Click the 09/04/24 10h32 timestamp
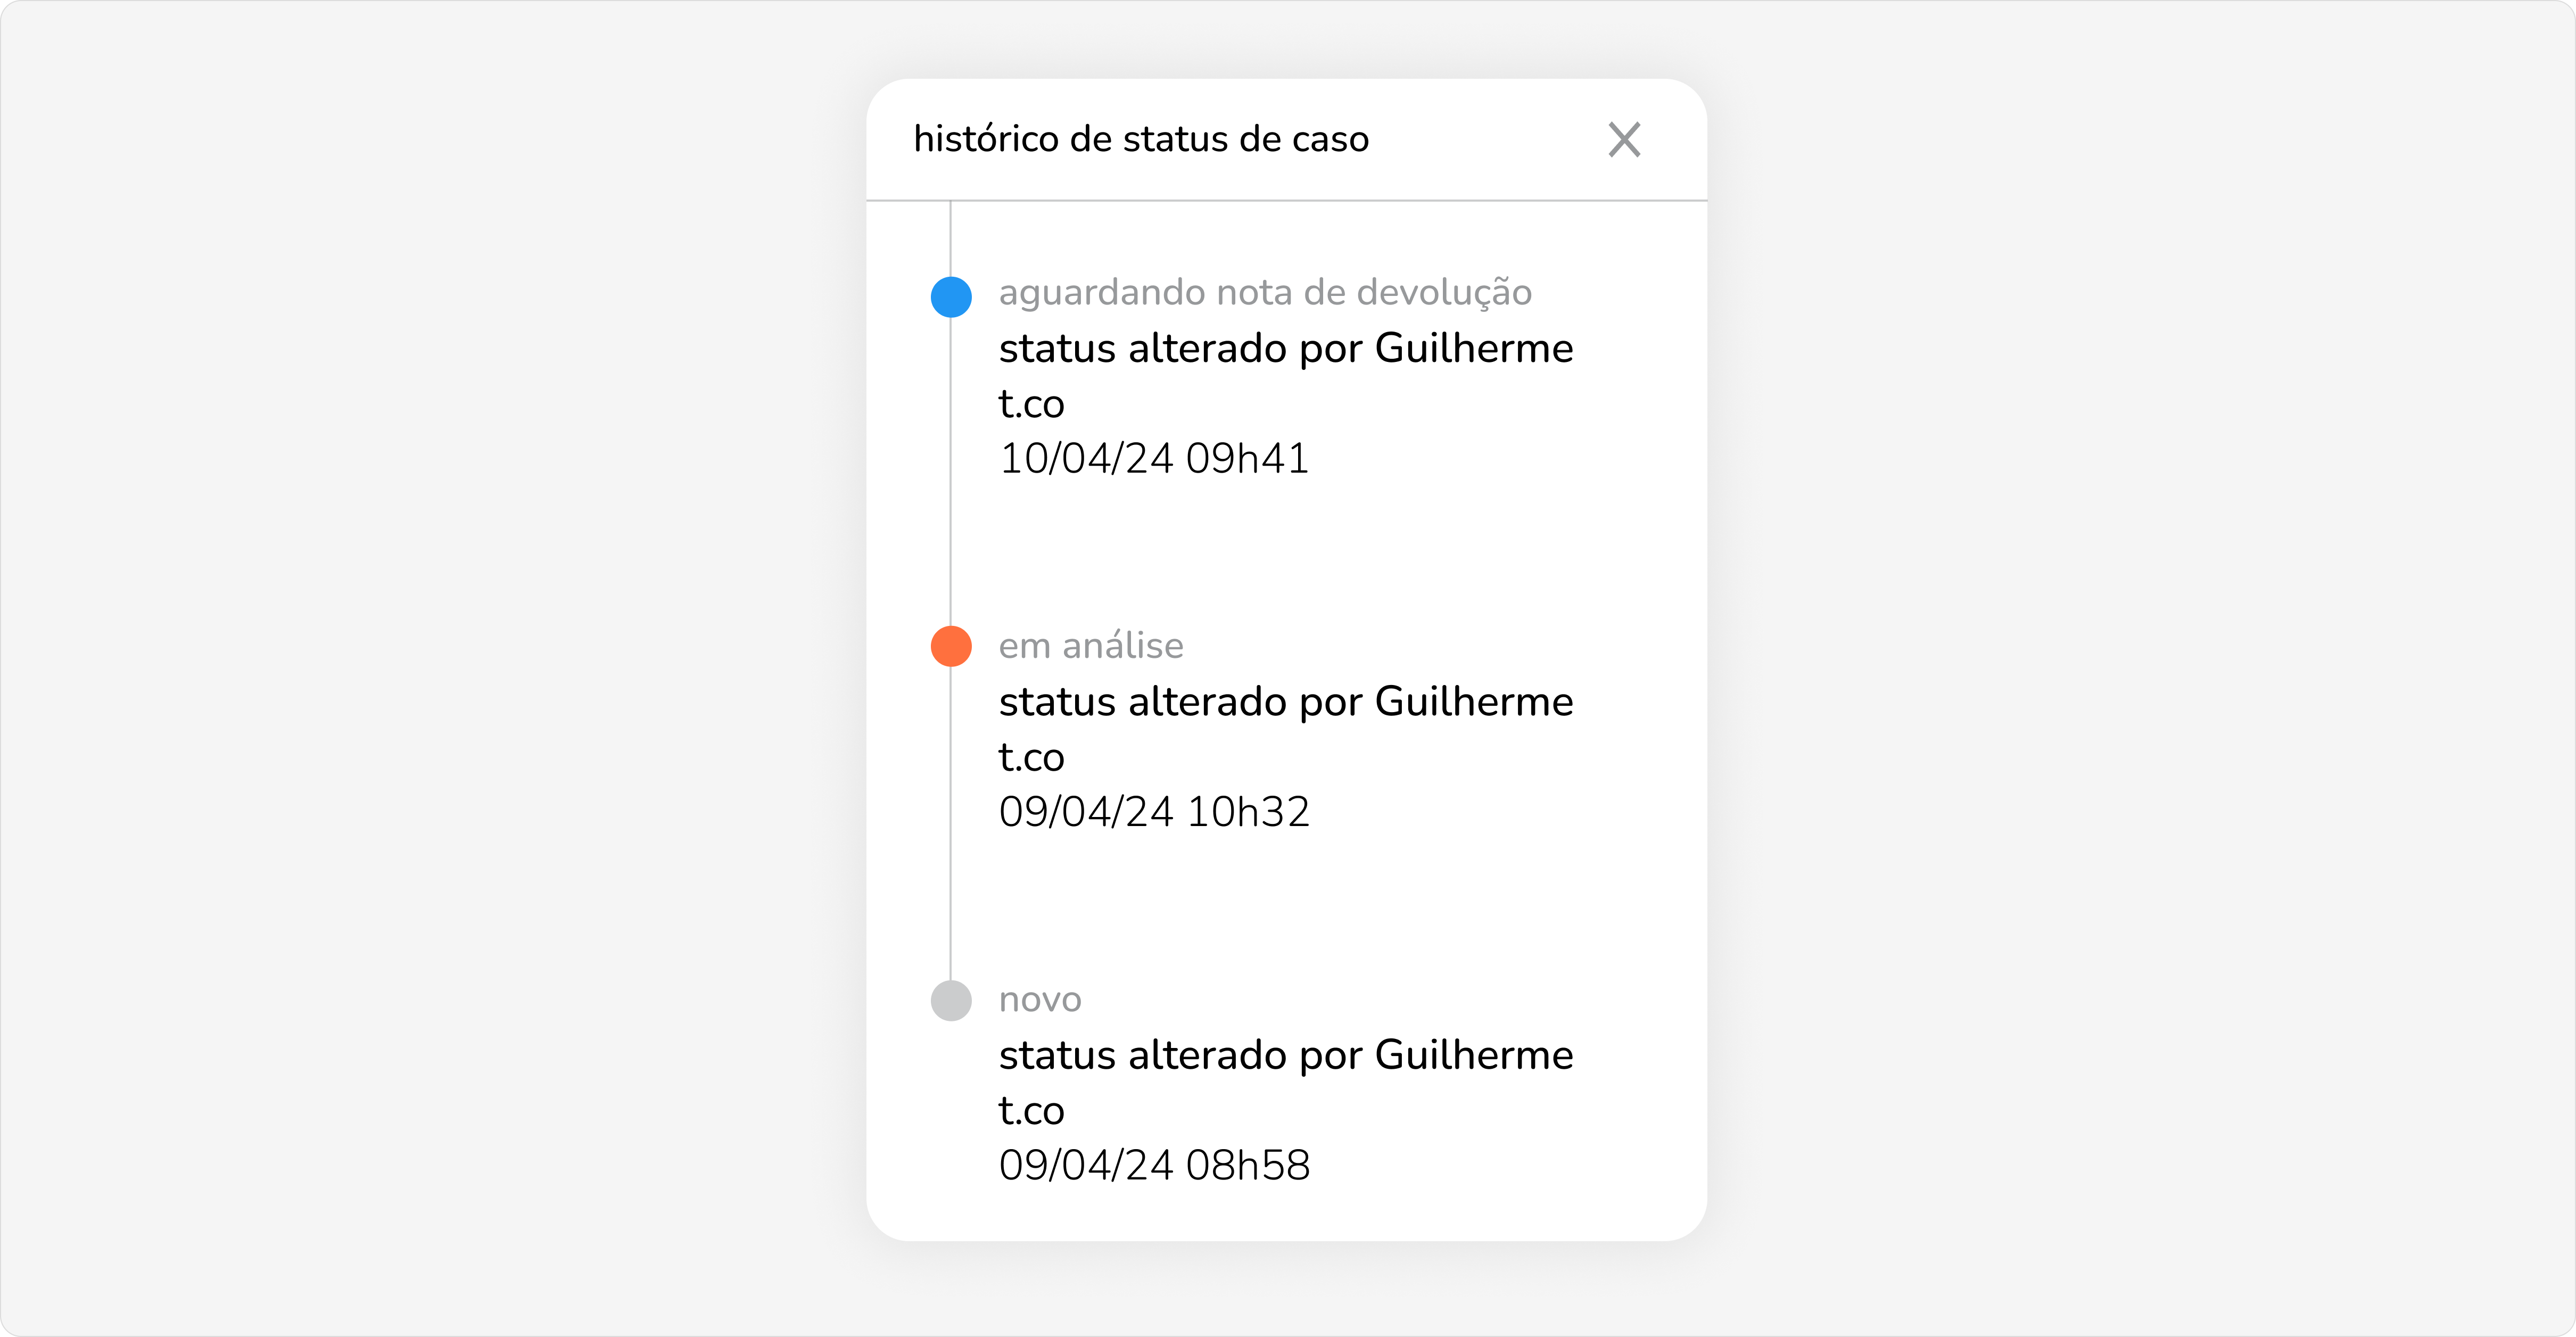The height and width of the screenshot is (1337, 2576). tap(1154, 811)
